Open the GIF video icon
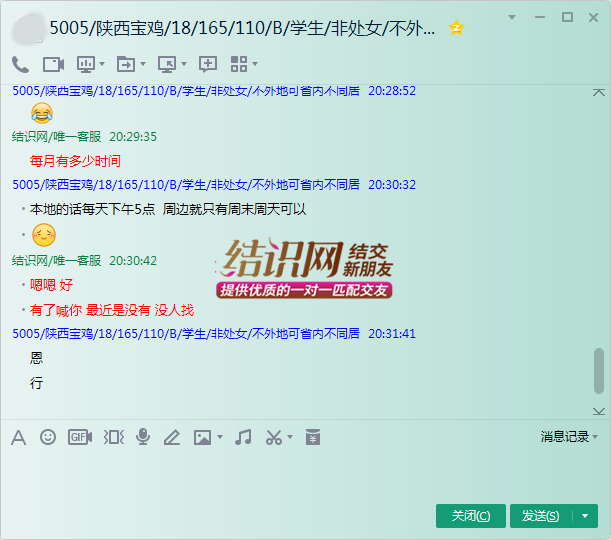 point(80,437)
